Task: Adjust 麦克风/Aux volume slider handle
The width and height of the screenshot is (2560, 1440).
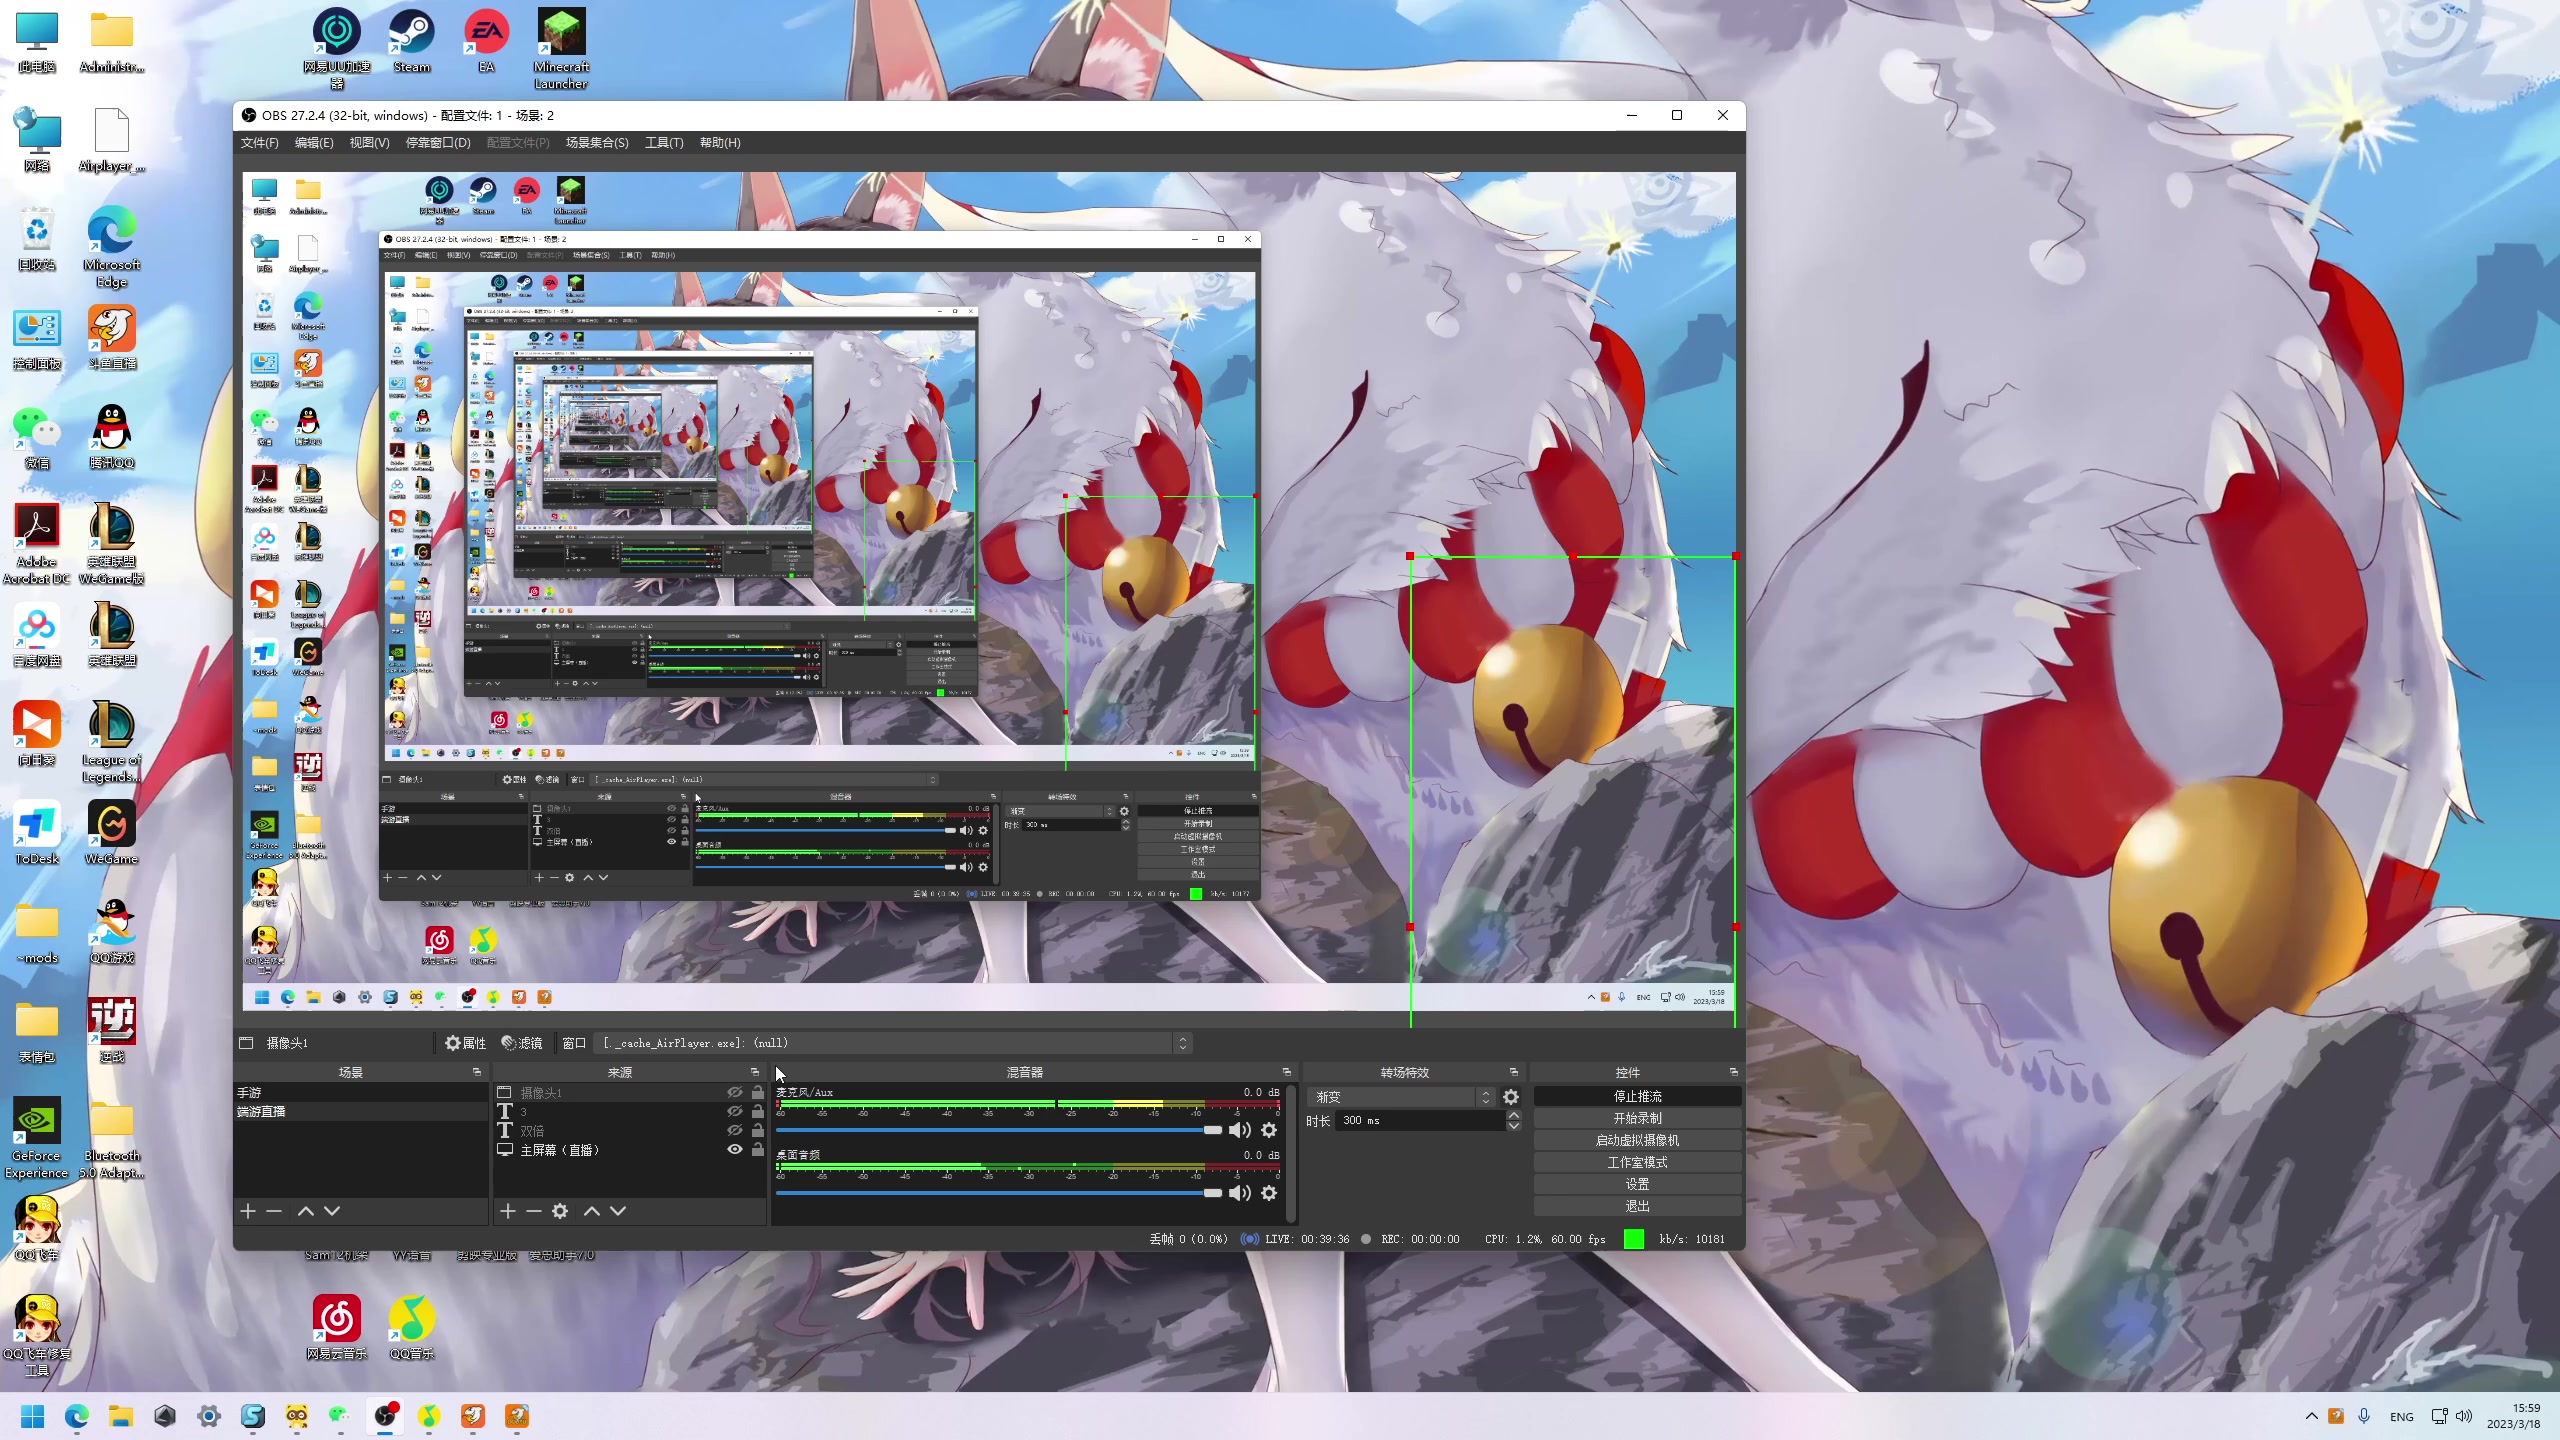Action: (1212, 1130)
